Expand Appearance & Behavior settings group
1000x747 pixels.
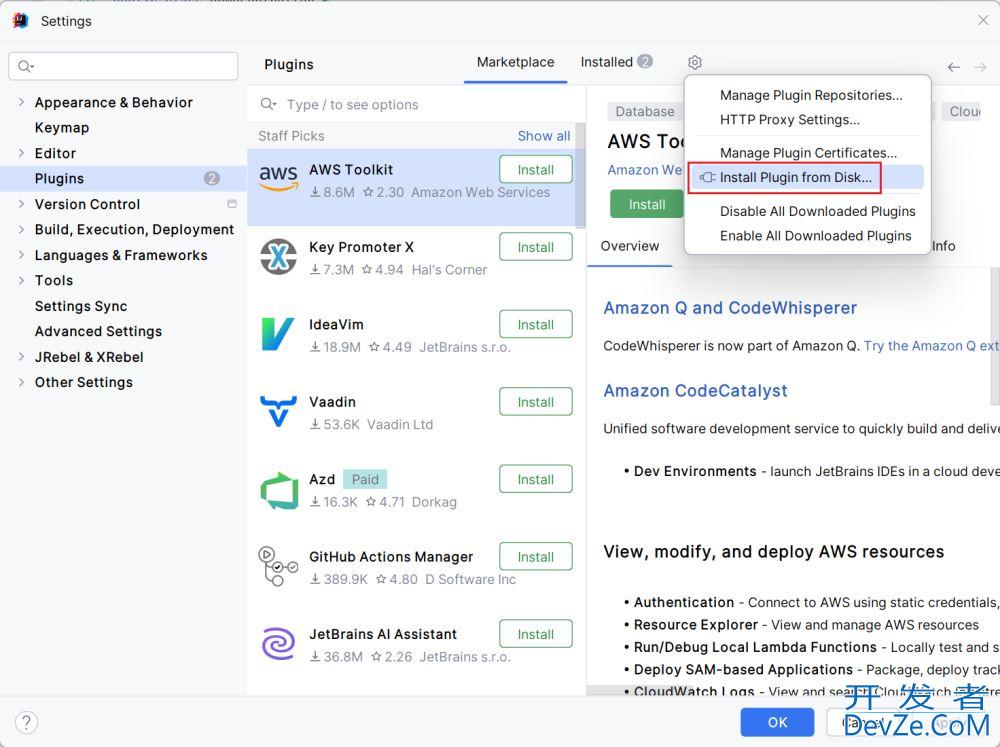tap(21, 102)
